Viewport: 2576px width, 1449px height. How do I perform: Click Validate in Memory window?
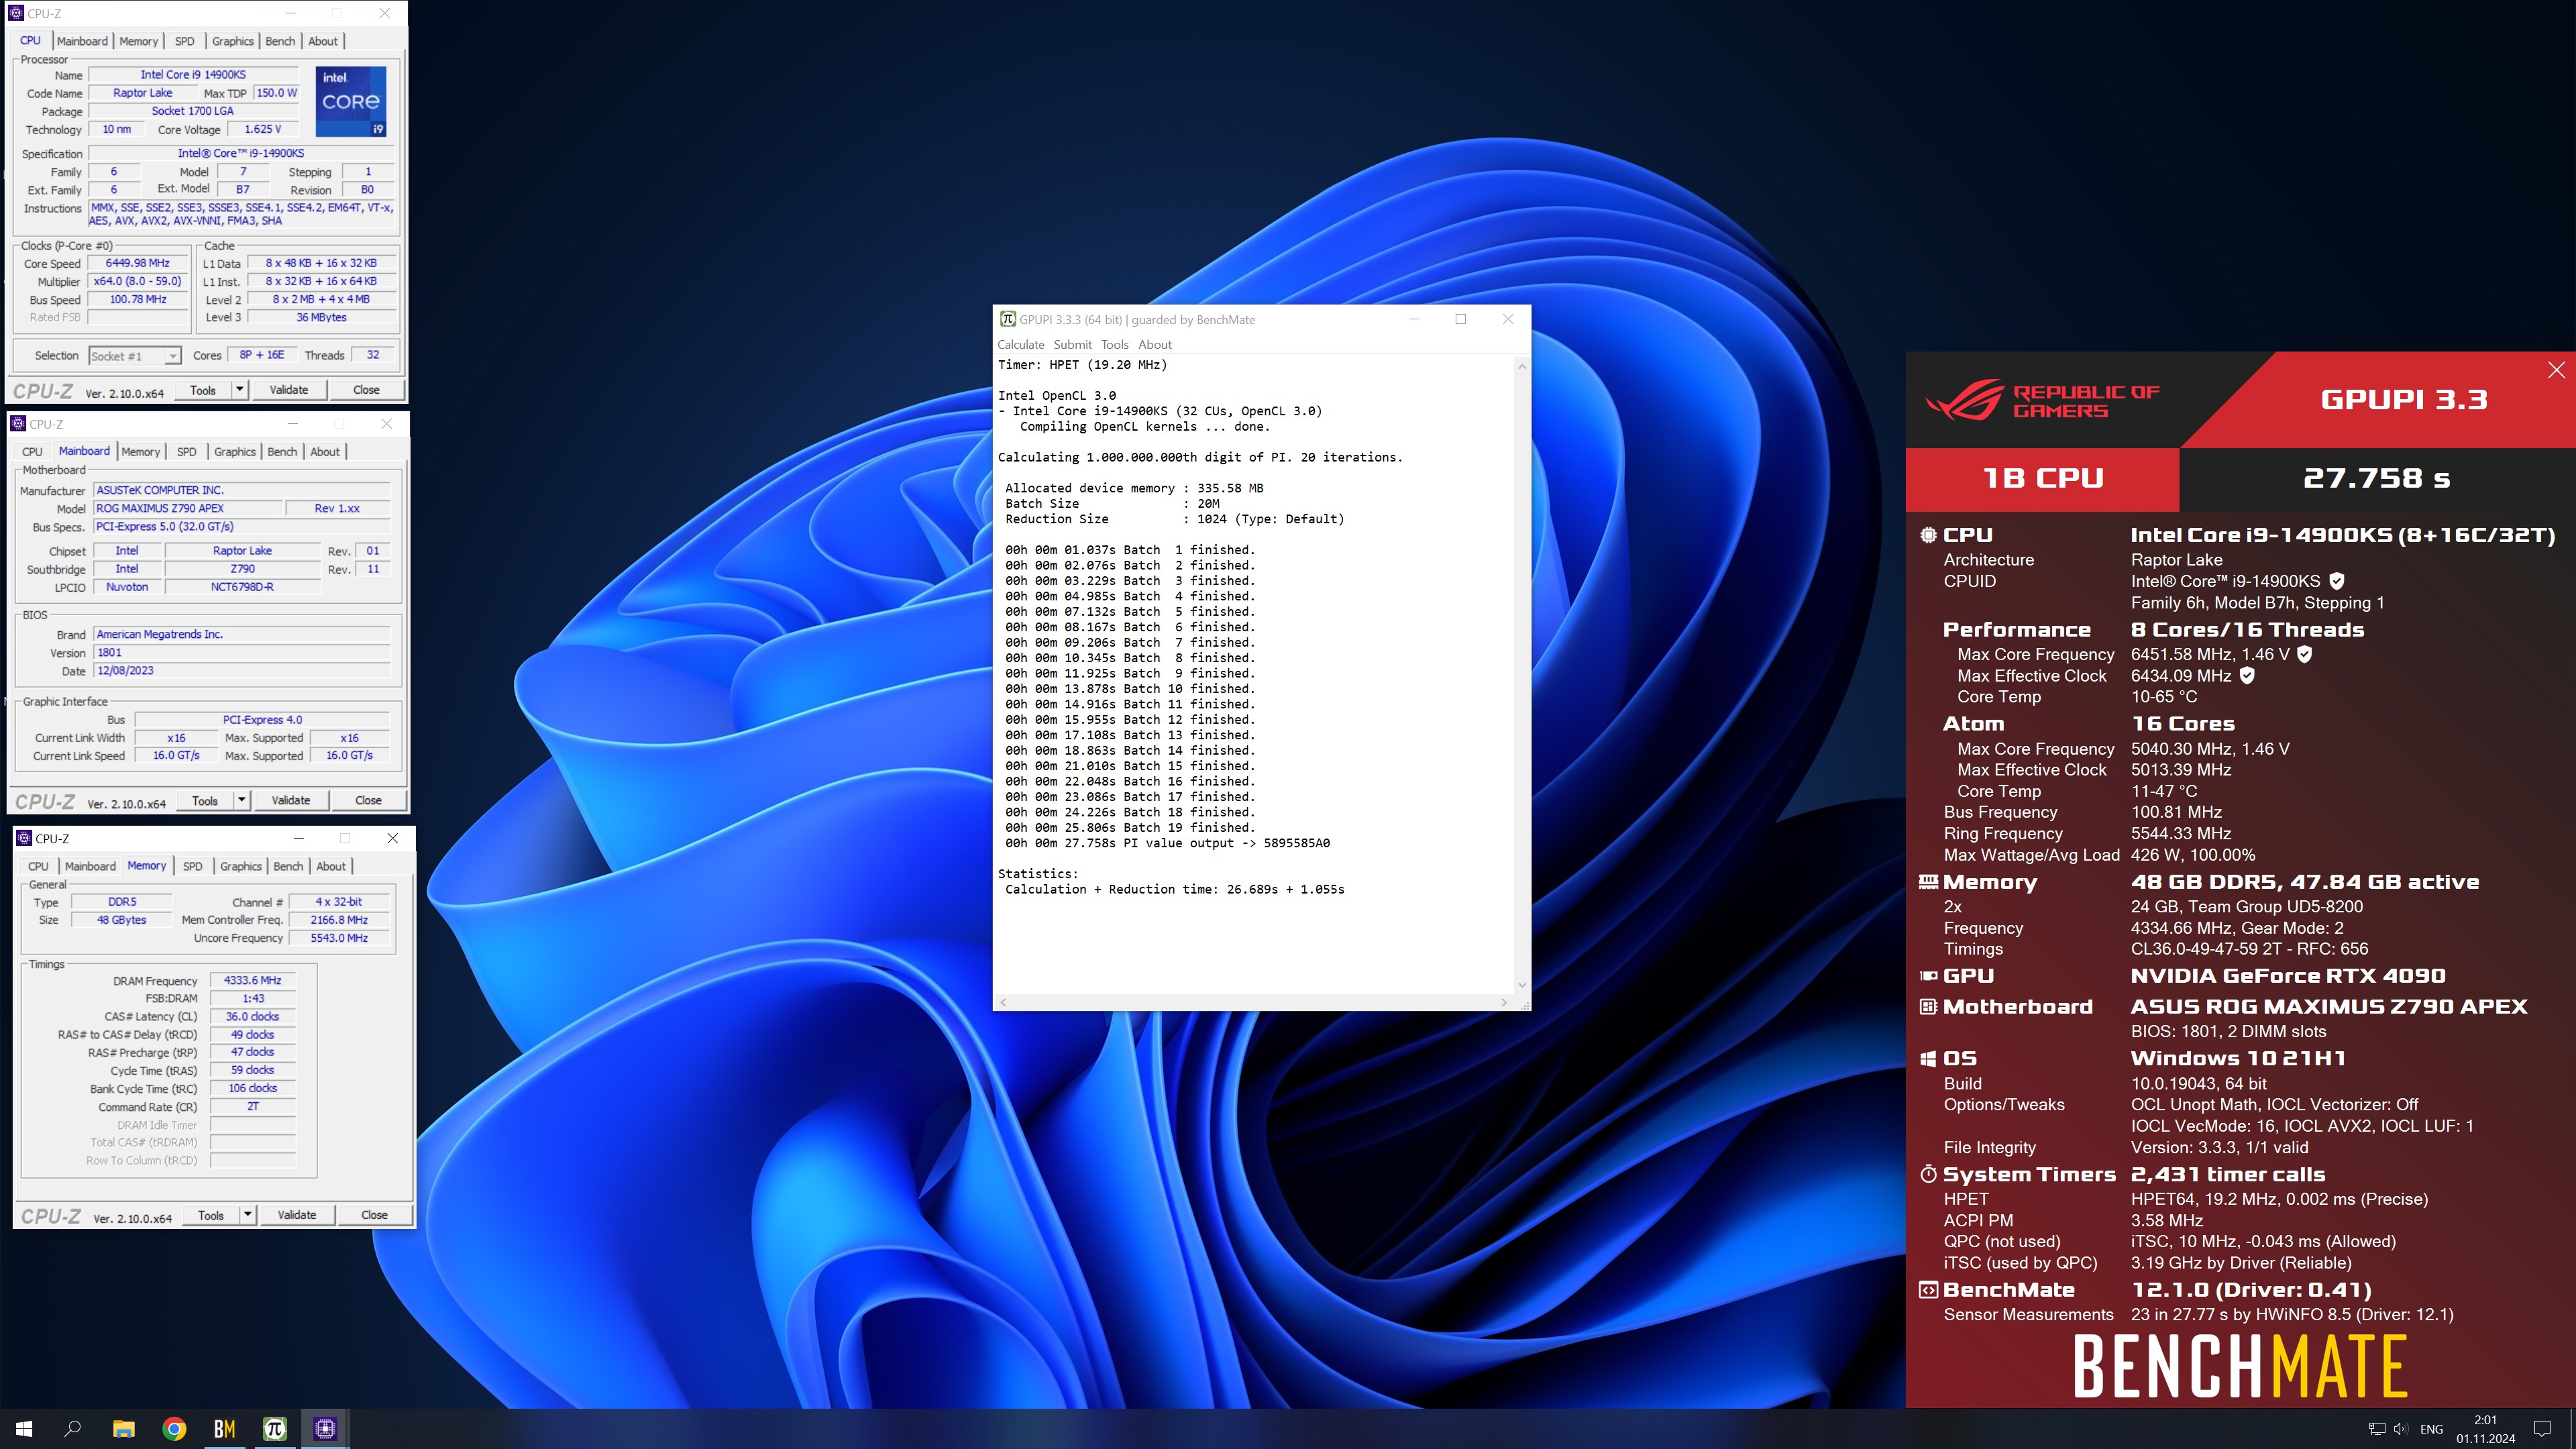point(297,1215)
